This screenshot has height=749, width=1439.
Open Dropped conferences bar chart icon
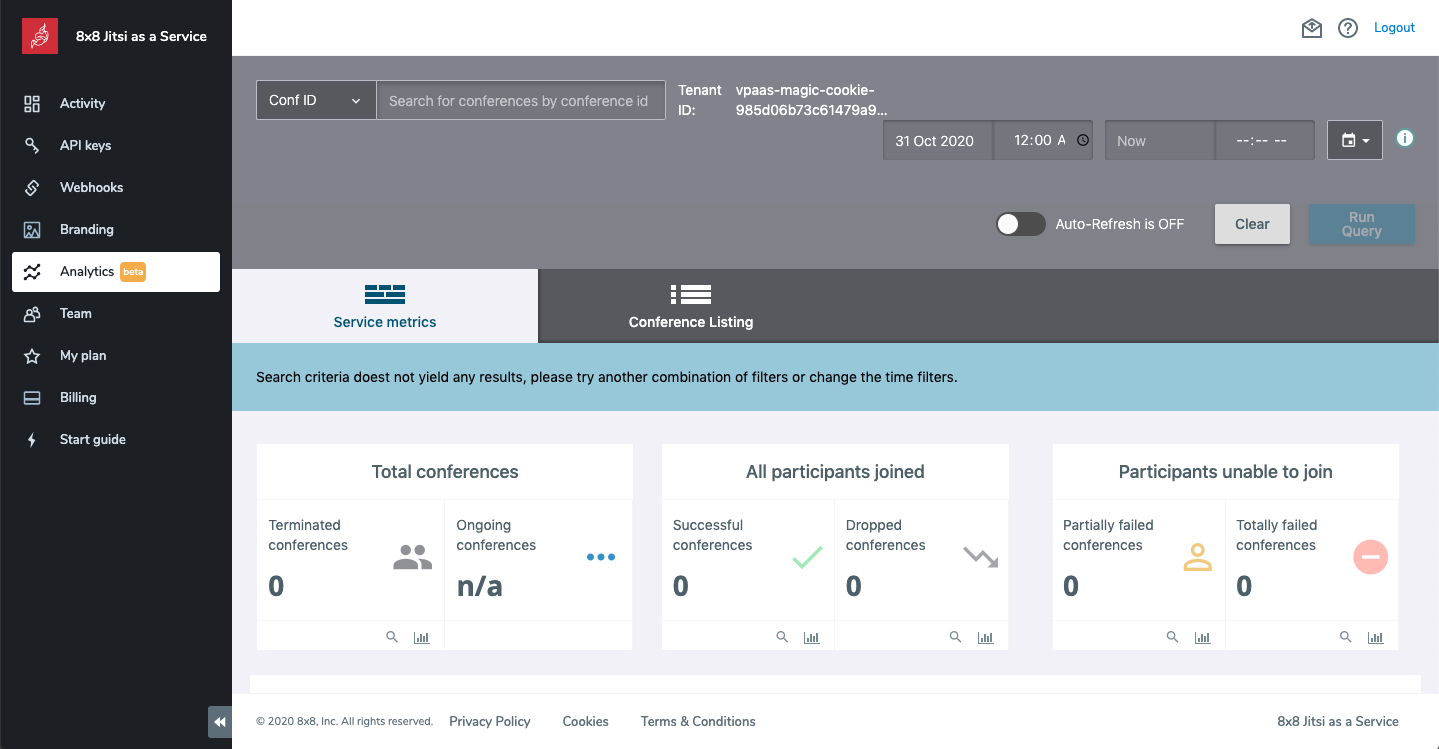pos(986,637)
